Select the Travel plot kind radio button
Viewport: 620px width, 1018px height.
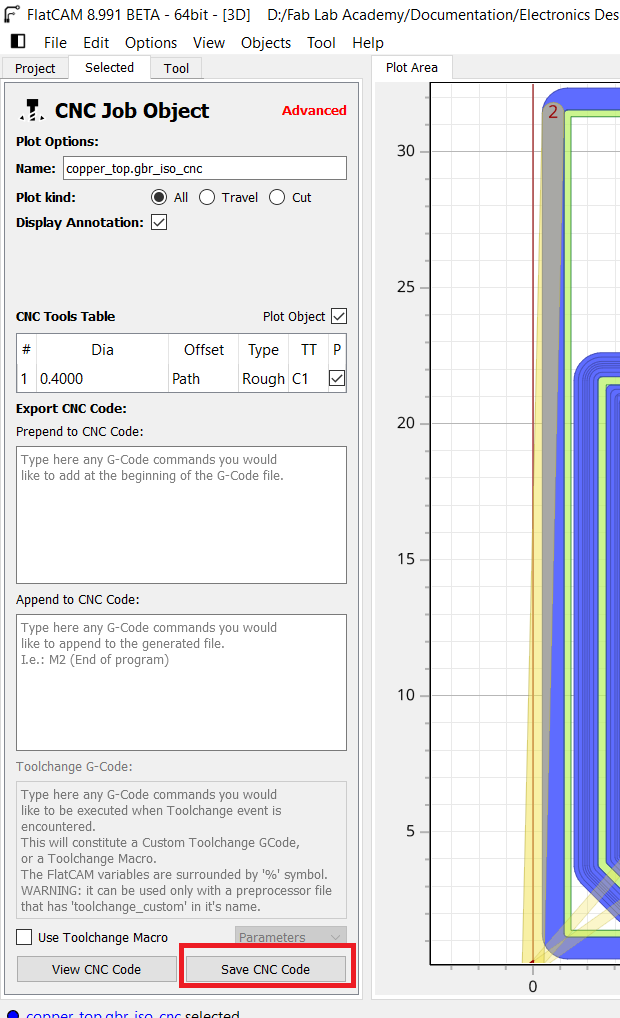(x=207, y=197)
